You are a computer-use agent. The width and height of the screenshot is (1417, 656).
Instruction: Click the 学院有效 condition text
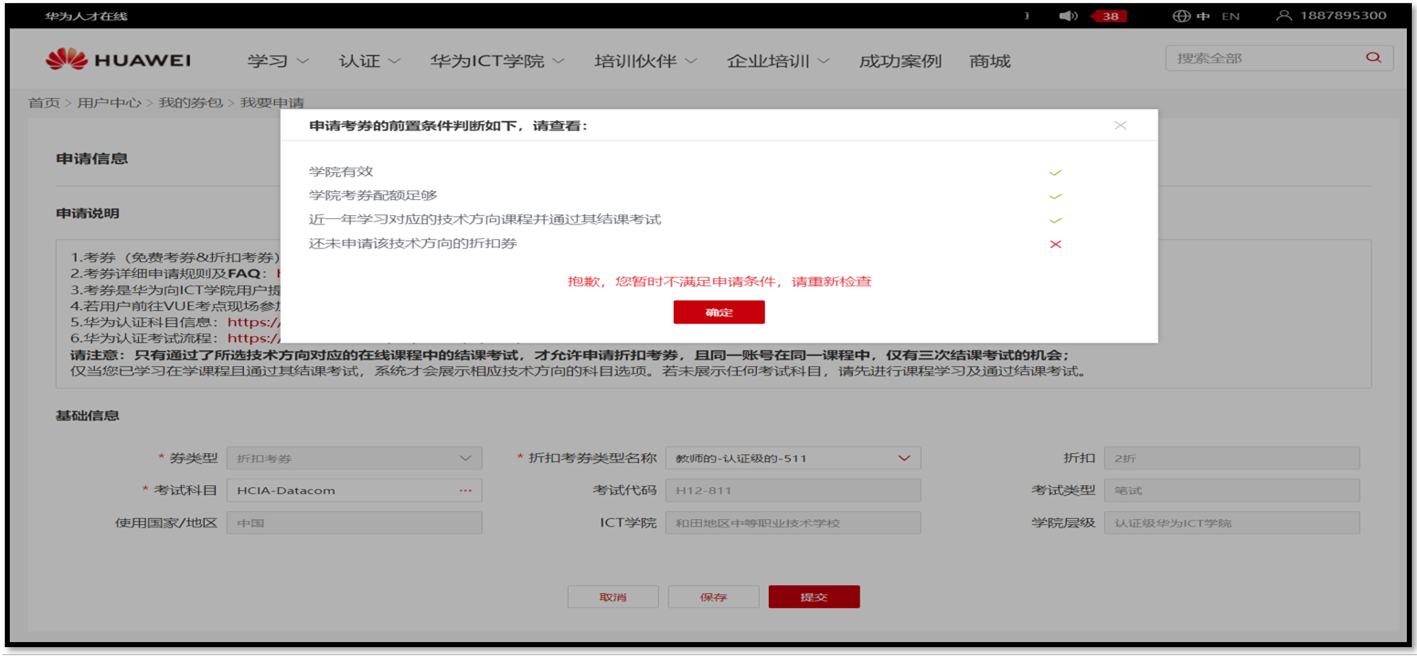(341, 172)
